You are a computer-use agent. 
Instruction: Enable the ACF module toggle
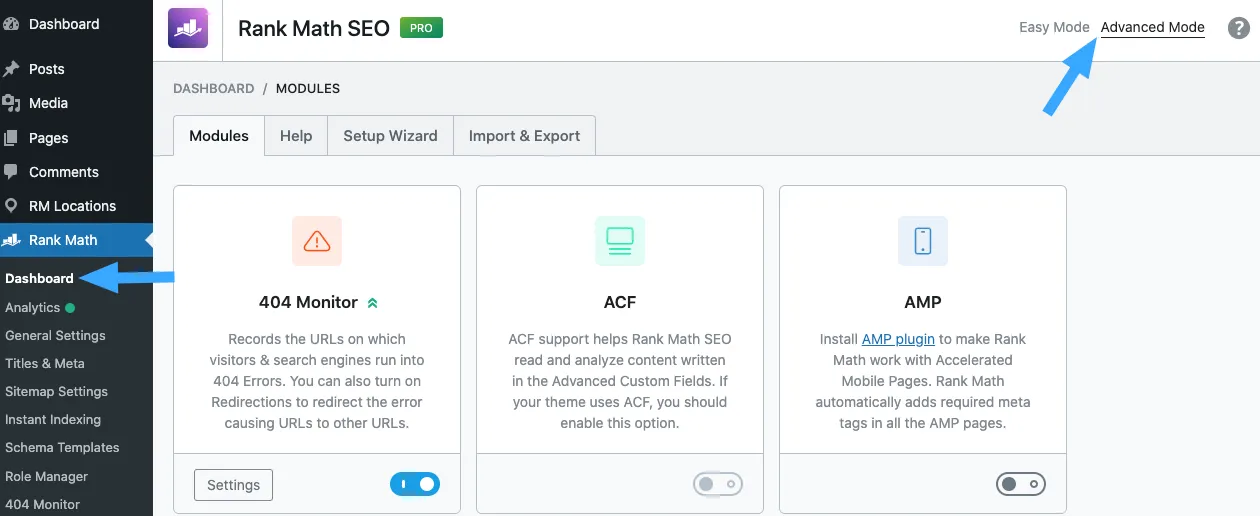[718, 485]
